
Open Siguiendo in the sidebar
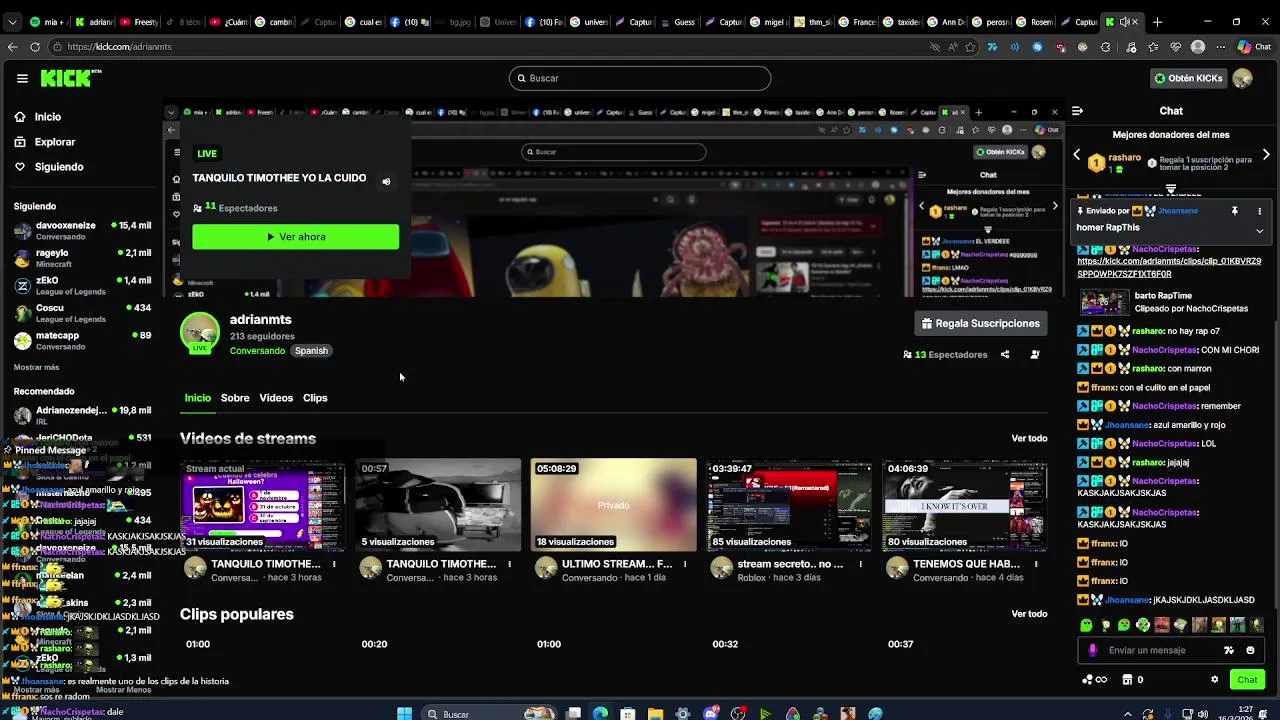pos(58,167)
